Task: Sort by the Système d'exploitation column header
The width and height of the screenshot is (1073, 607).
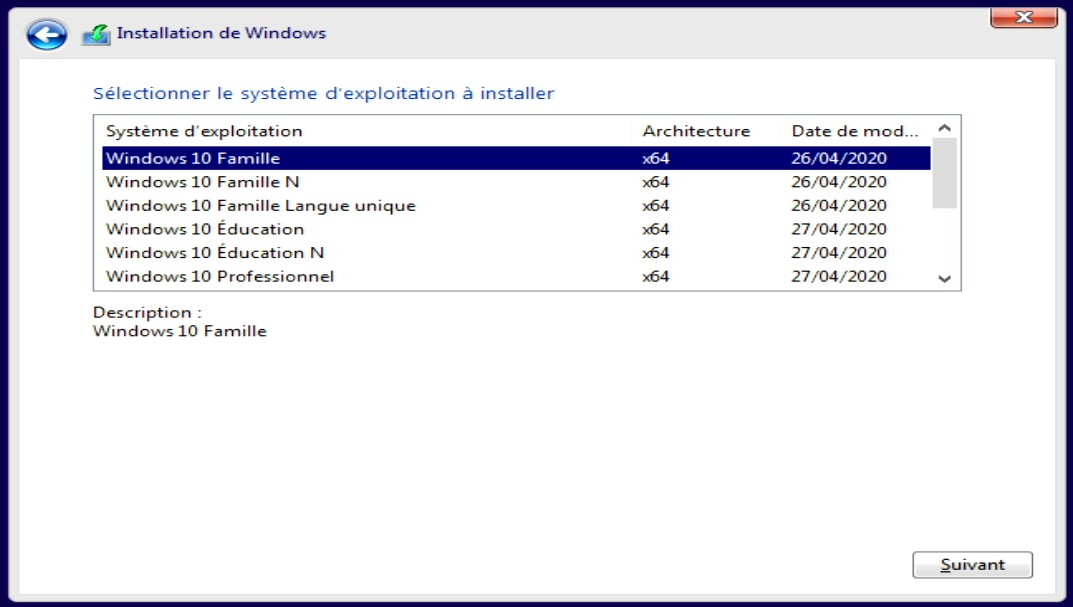Action: pyautogui.click(x=204, y=131)
